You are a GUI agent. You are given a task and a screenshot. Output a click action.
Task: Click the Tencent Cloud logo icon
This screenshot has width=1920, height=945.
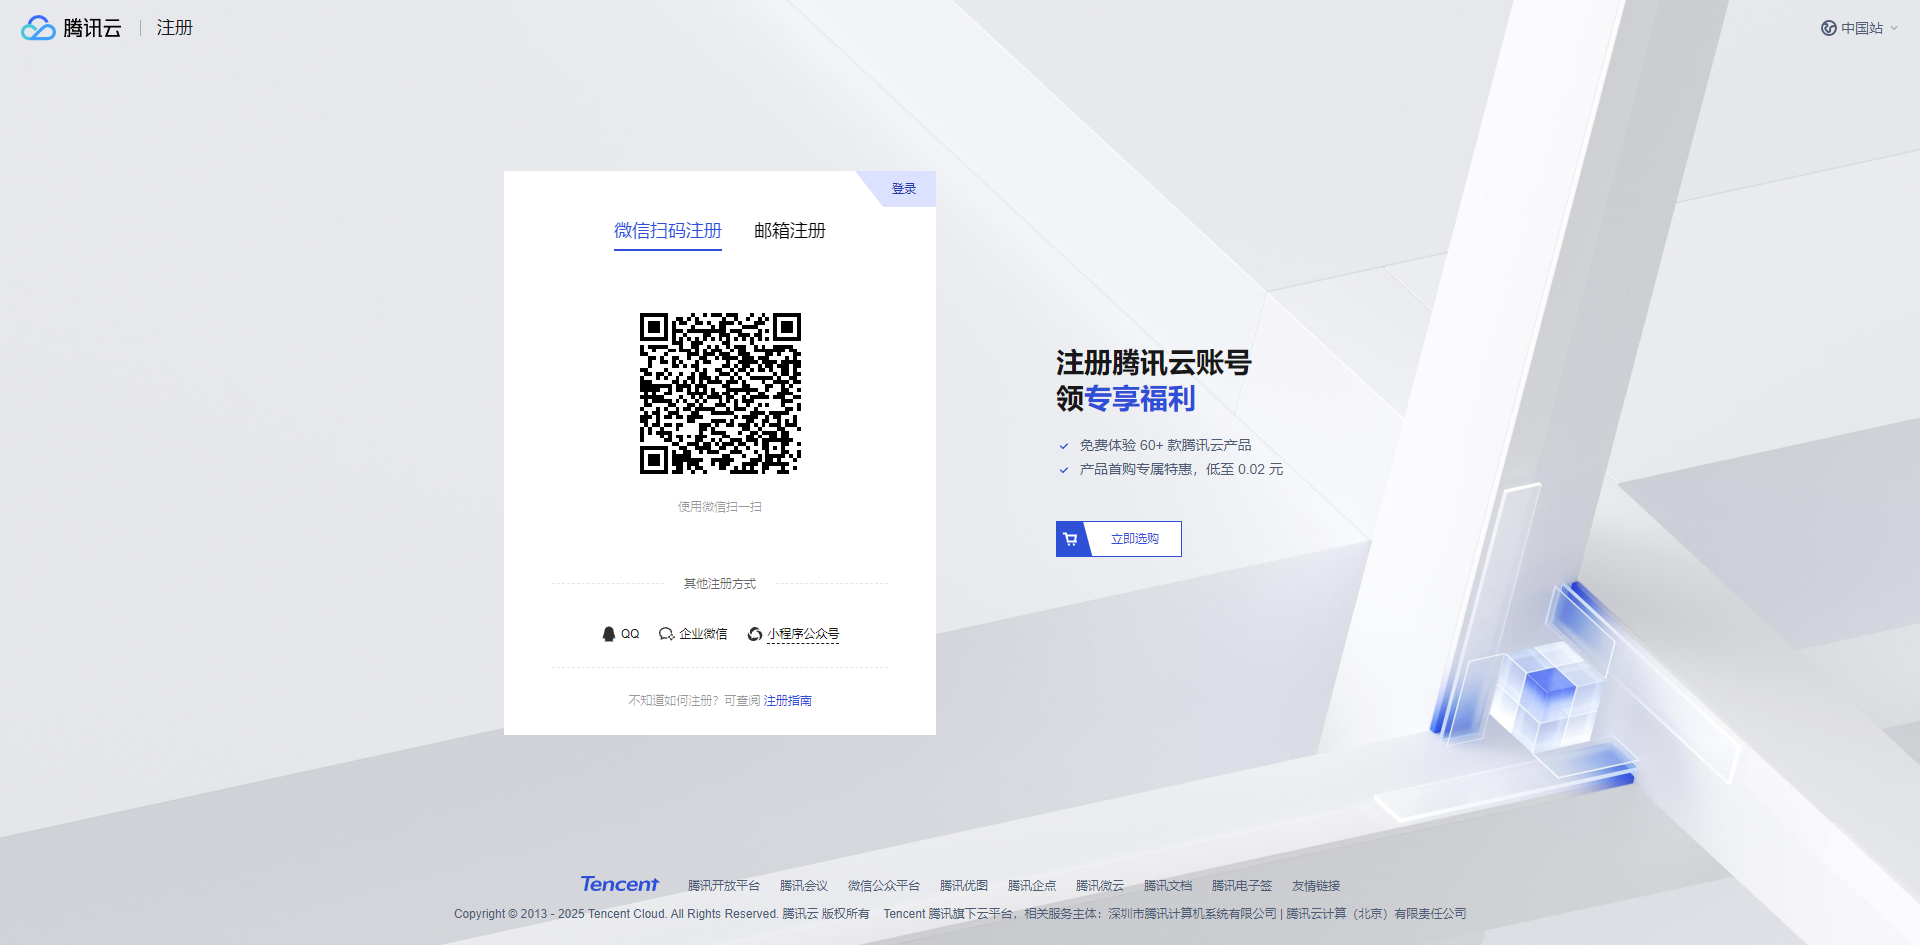click(38, 28)
